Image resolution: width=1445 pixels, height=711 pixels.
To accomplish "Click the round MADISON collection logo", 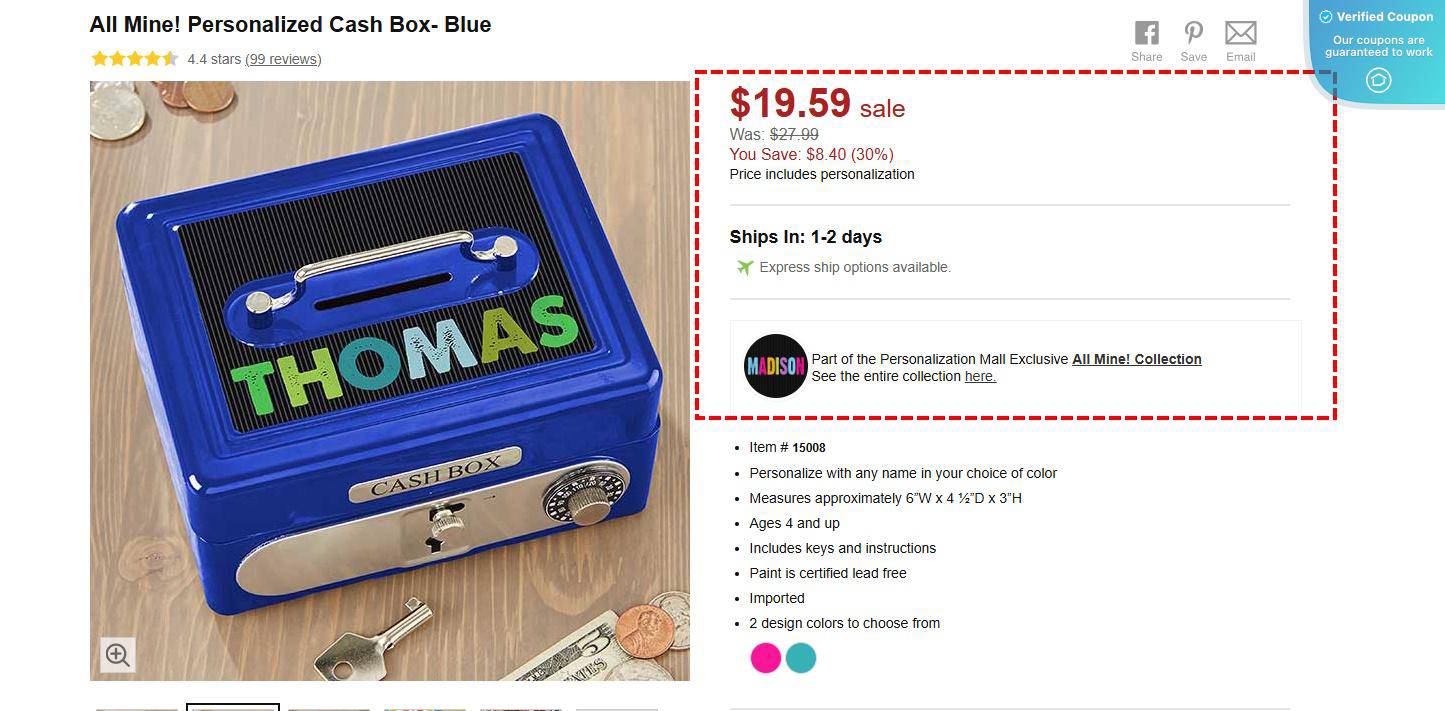I will coord(775,366).
